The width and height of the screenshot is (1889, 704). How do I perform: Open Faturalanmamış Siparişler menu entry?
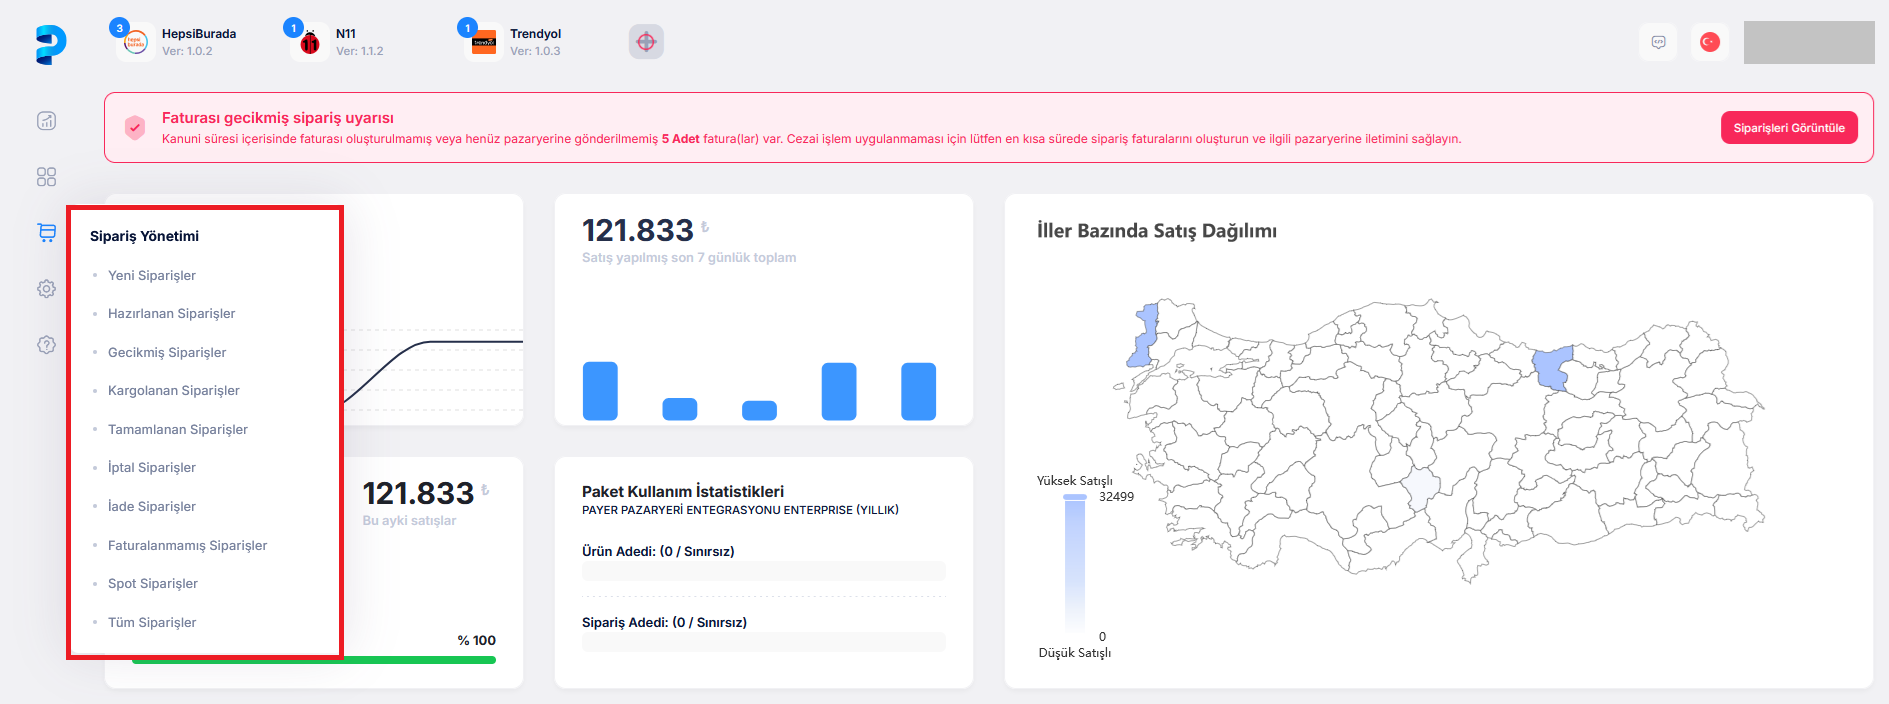187,545
